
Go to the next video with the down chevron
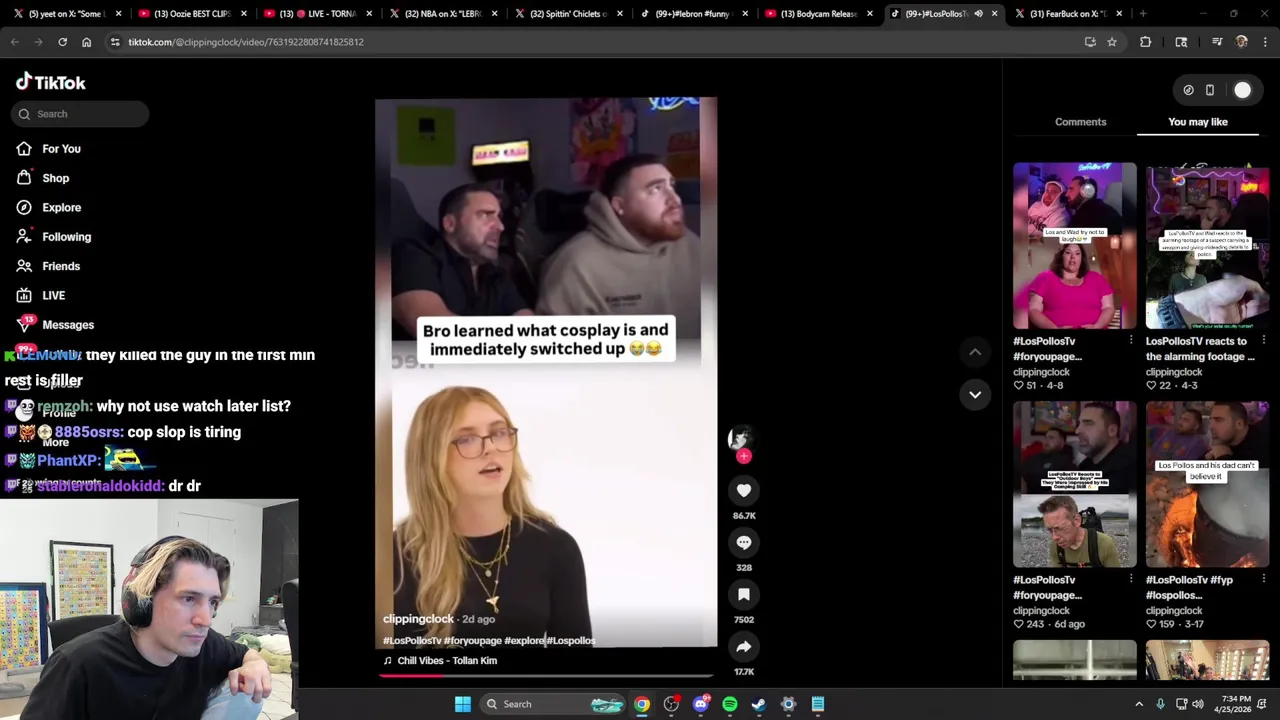click(x=975, y=394)
